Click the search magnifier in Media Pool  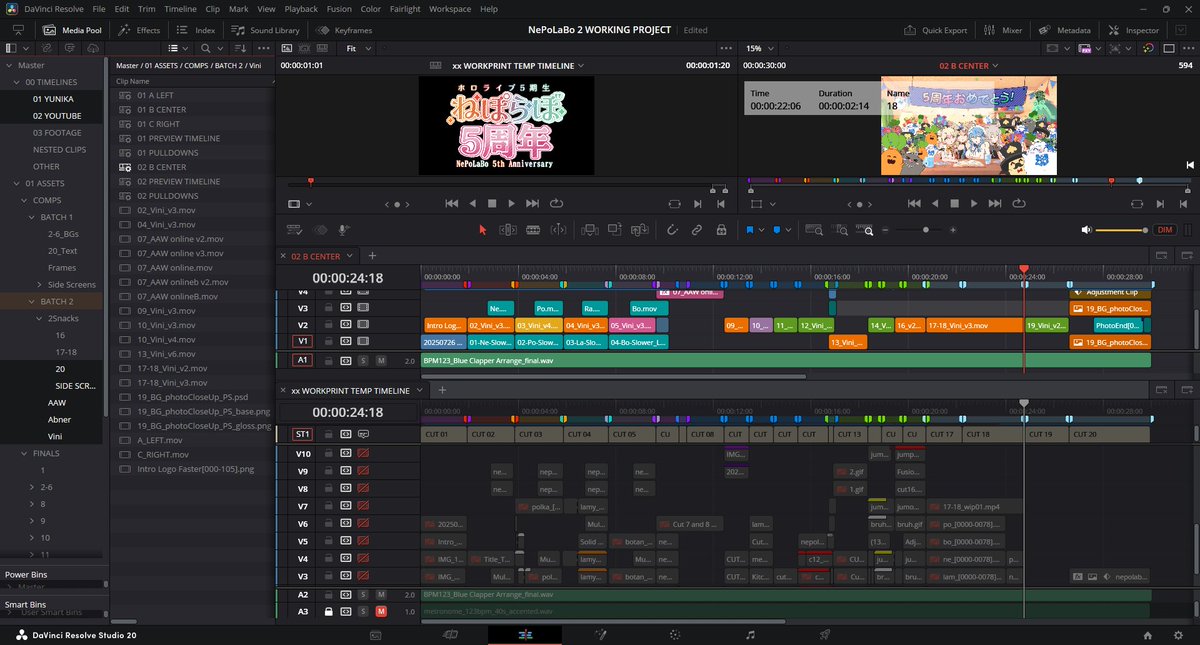point(205,48)
